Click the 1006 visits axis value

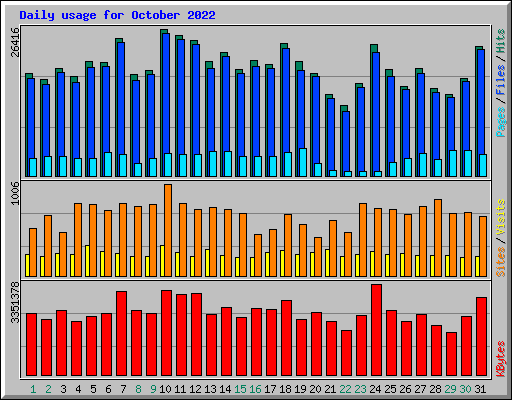point(15,193)
